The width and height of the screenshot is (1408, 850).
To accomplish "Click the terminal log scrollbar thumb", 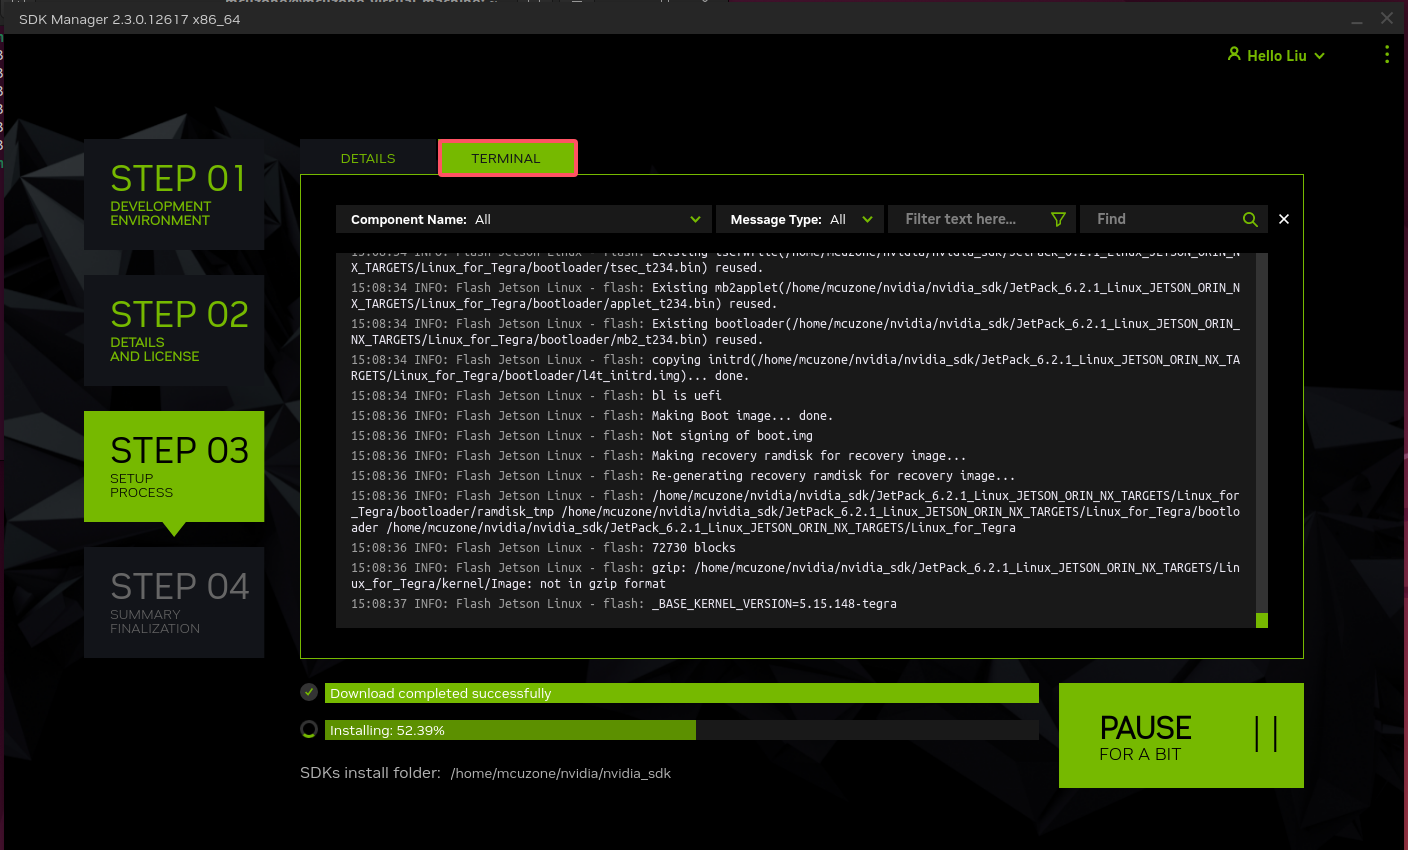I will coord(1262,620).
